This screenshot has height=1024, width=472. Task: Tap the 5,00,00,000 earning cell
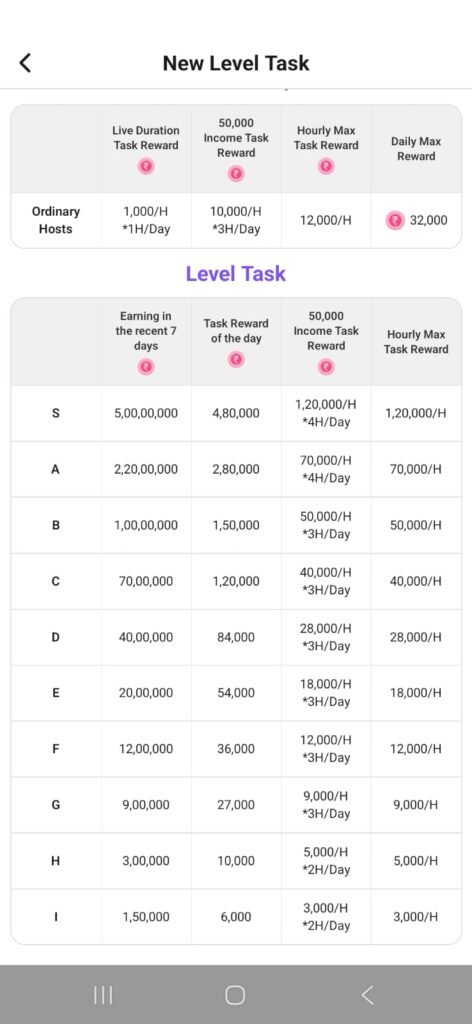146,413
